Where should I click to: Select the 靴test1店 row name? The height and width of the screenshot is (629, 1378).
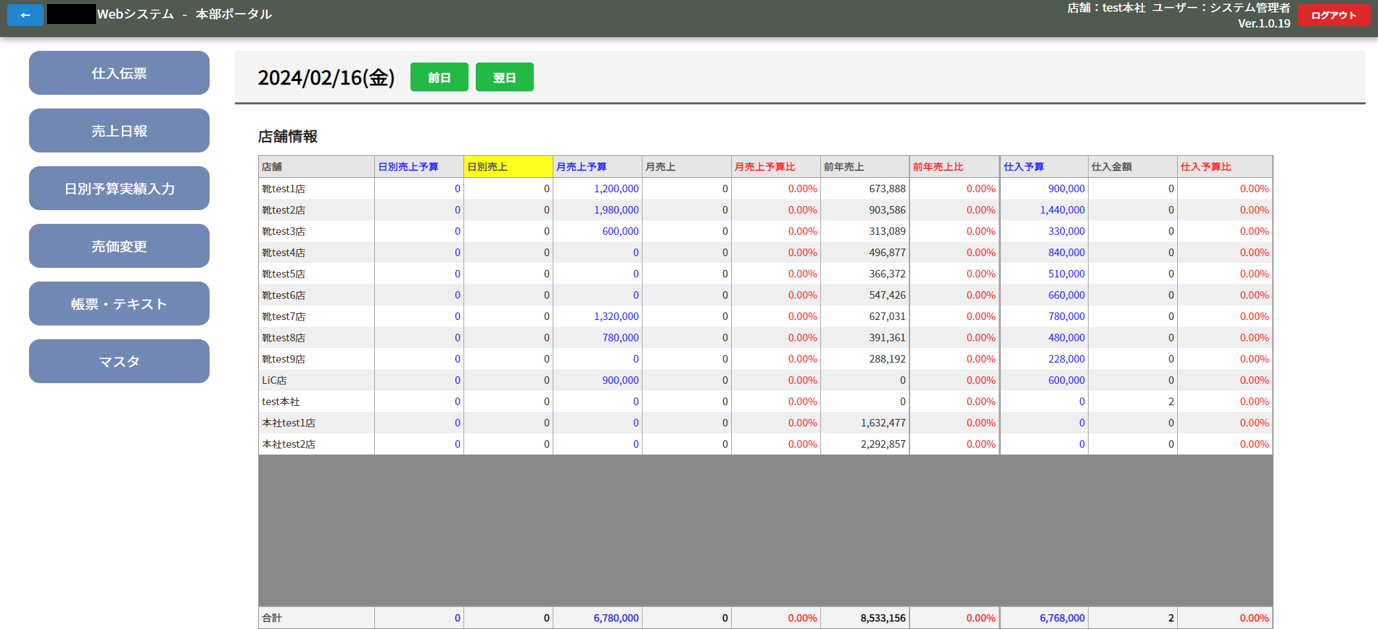pos(284,189)
